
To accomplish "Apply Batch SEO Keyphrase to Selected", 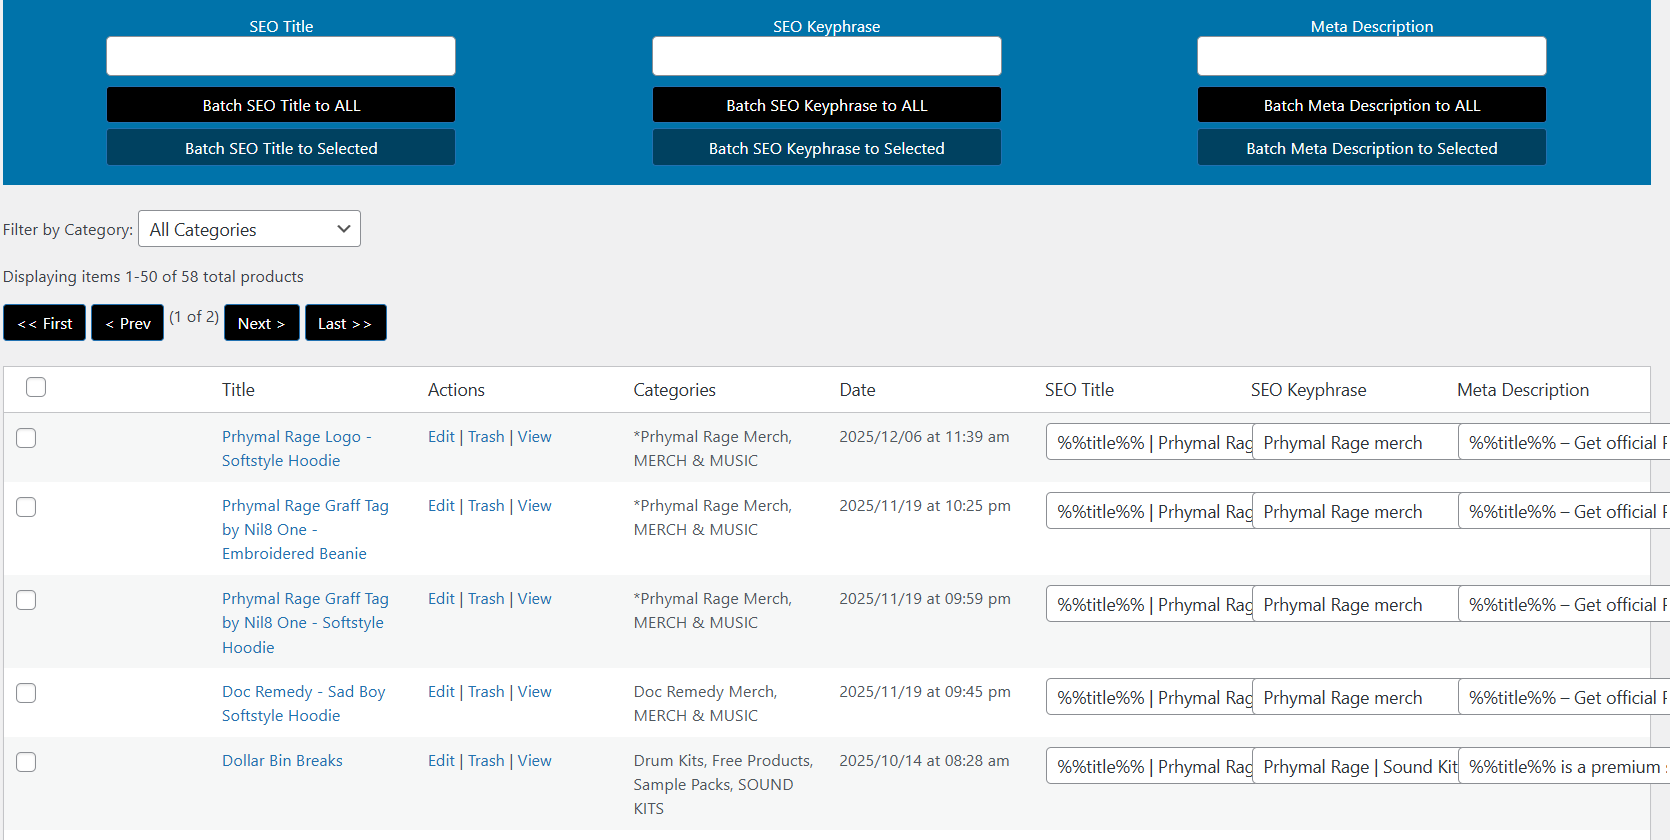I will point(827,148).
